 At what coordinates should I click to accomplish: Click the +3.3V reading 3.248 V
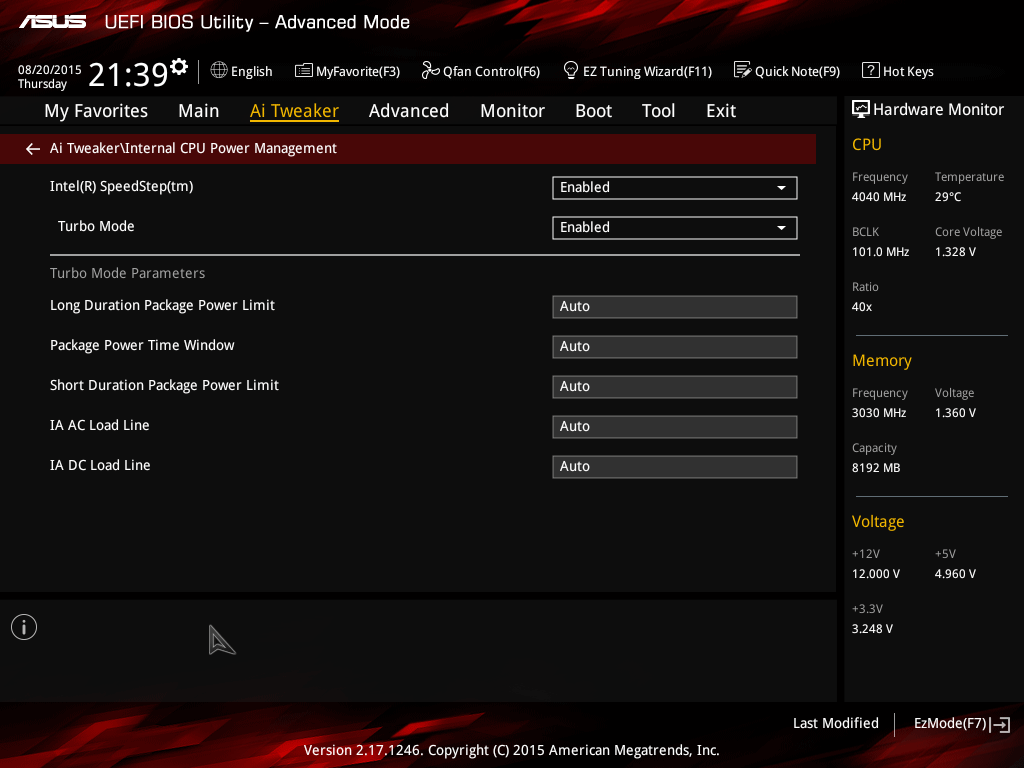(872, 629)
